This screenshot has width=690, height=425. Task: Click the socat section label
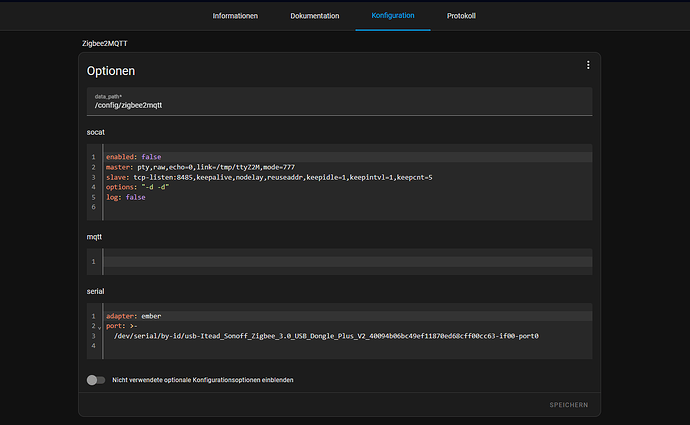pos(95,132)
